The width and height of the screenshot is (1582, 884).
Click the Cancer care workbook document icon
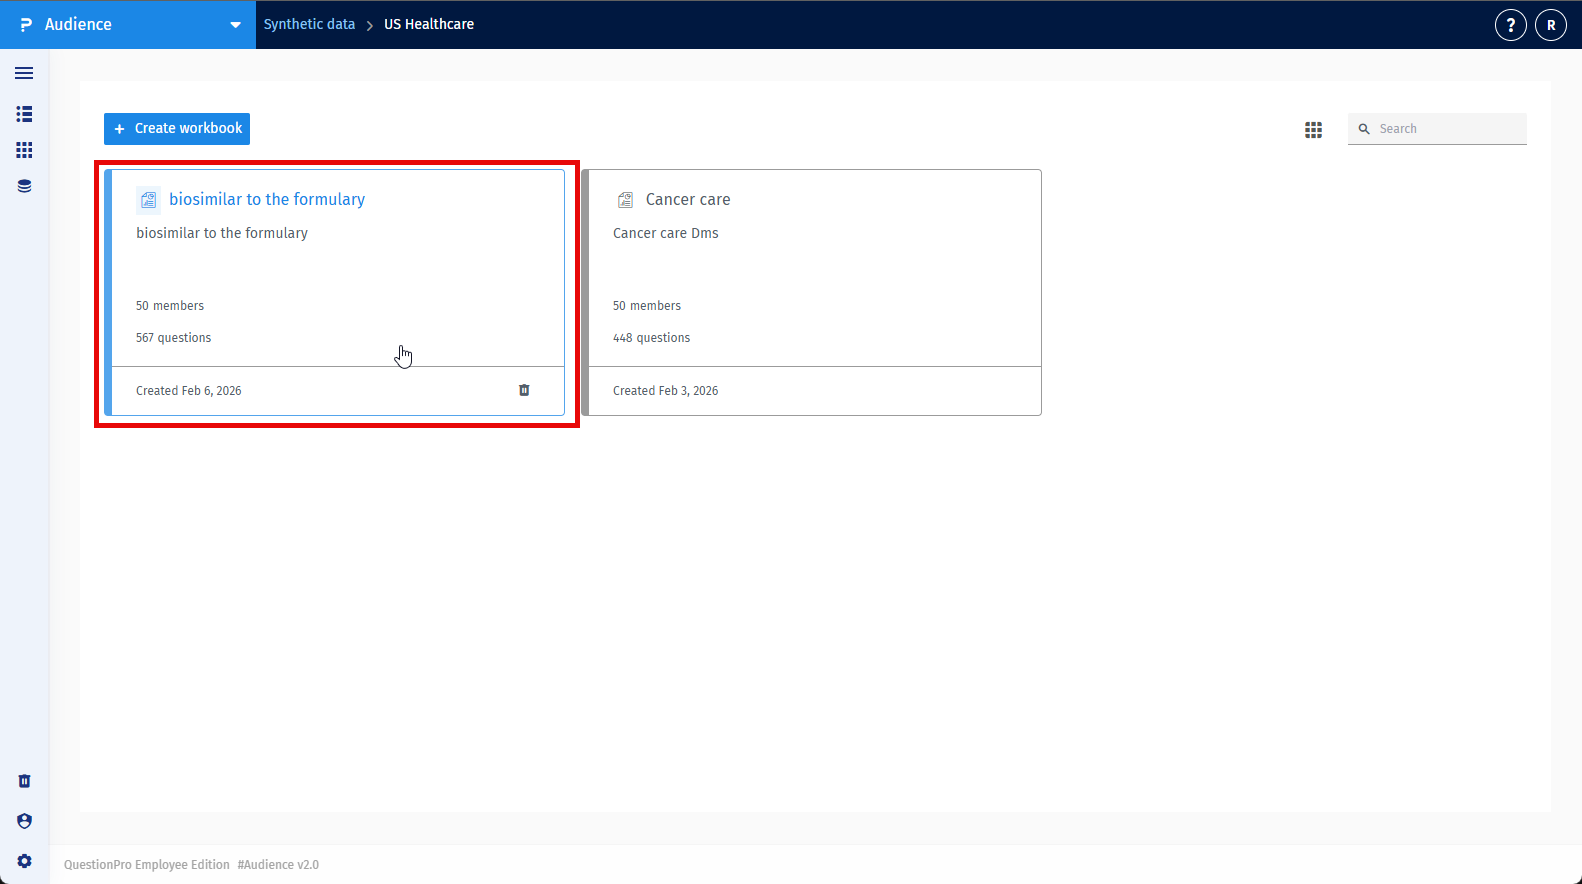625,200
